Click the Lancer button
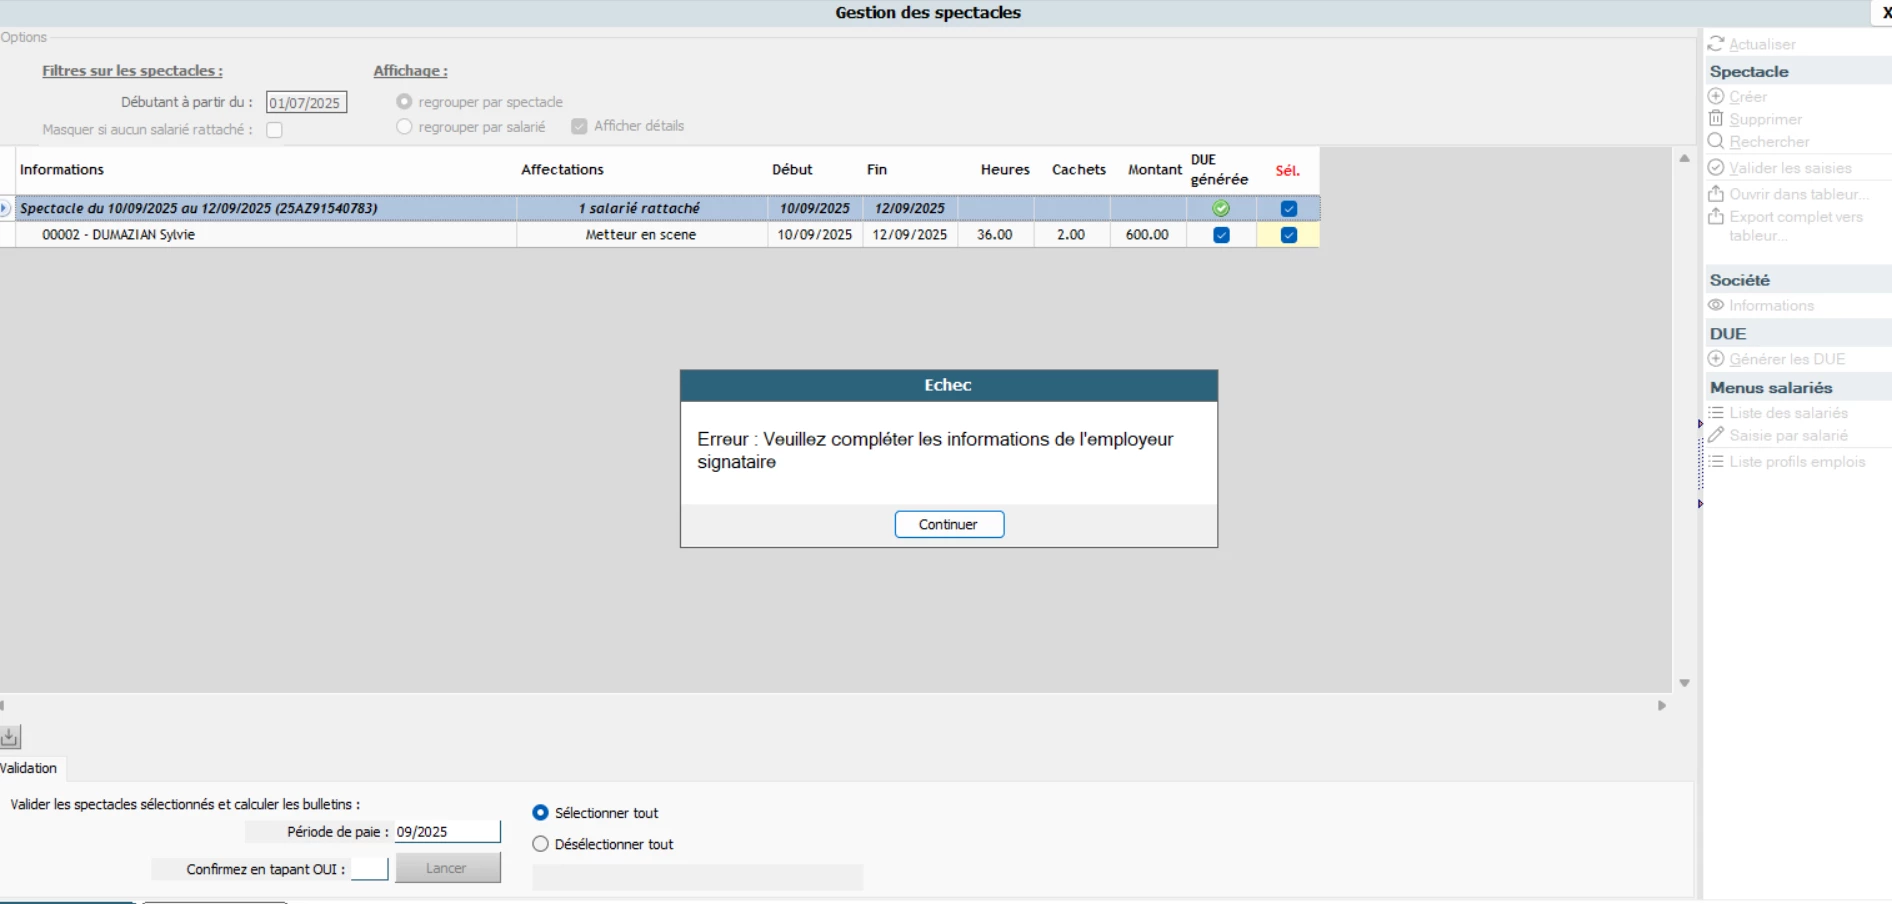The width and height of the screenshot is (1892, 904). pyautogui.click(x=448, y=868)
